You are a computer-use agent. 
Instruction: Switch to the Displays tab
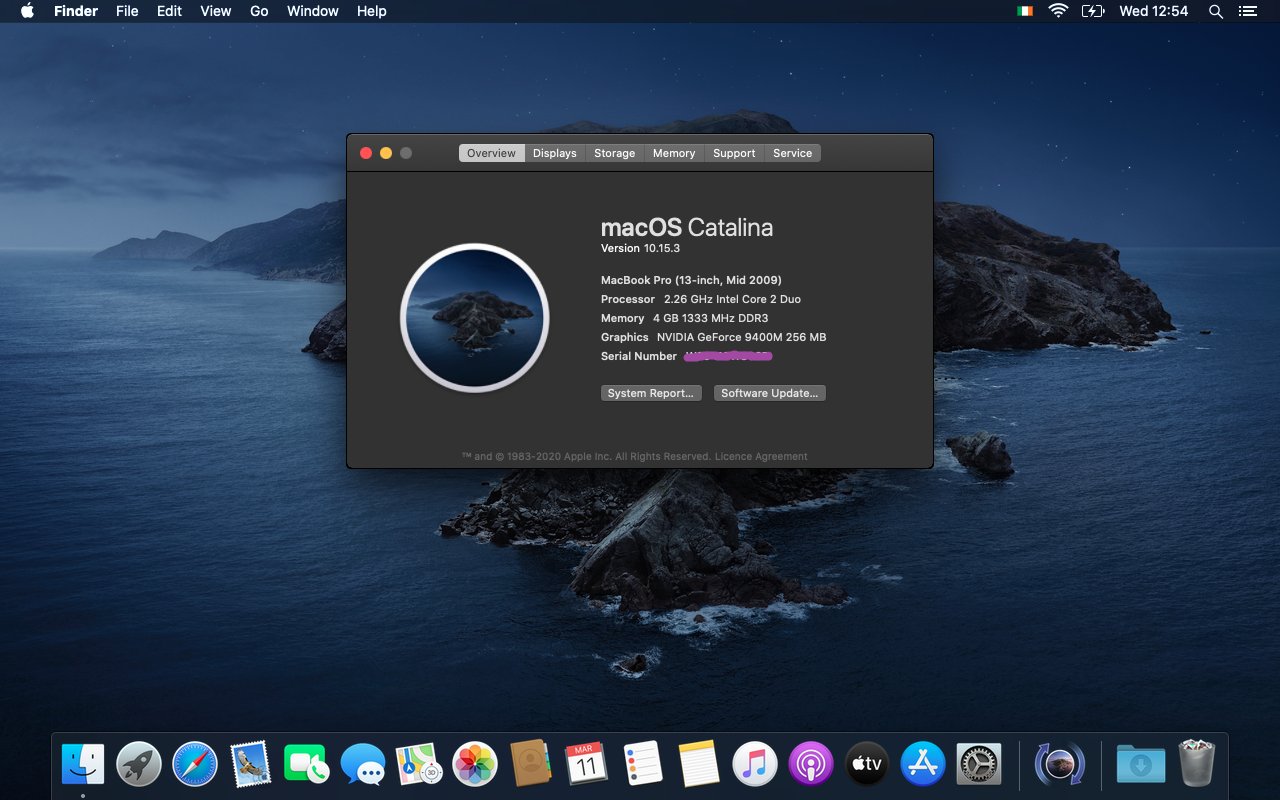pos(554,153)
